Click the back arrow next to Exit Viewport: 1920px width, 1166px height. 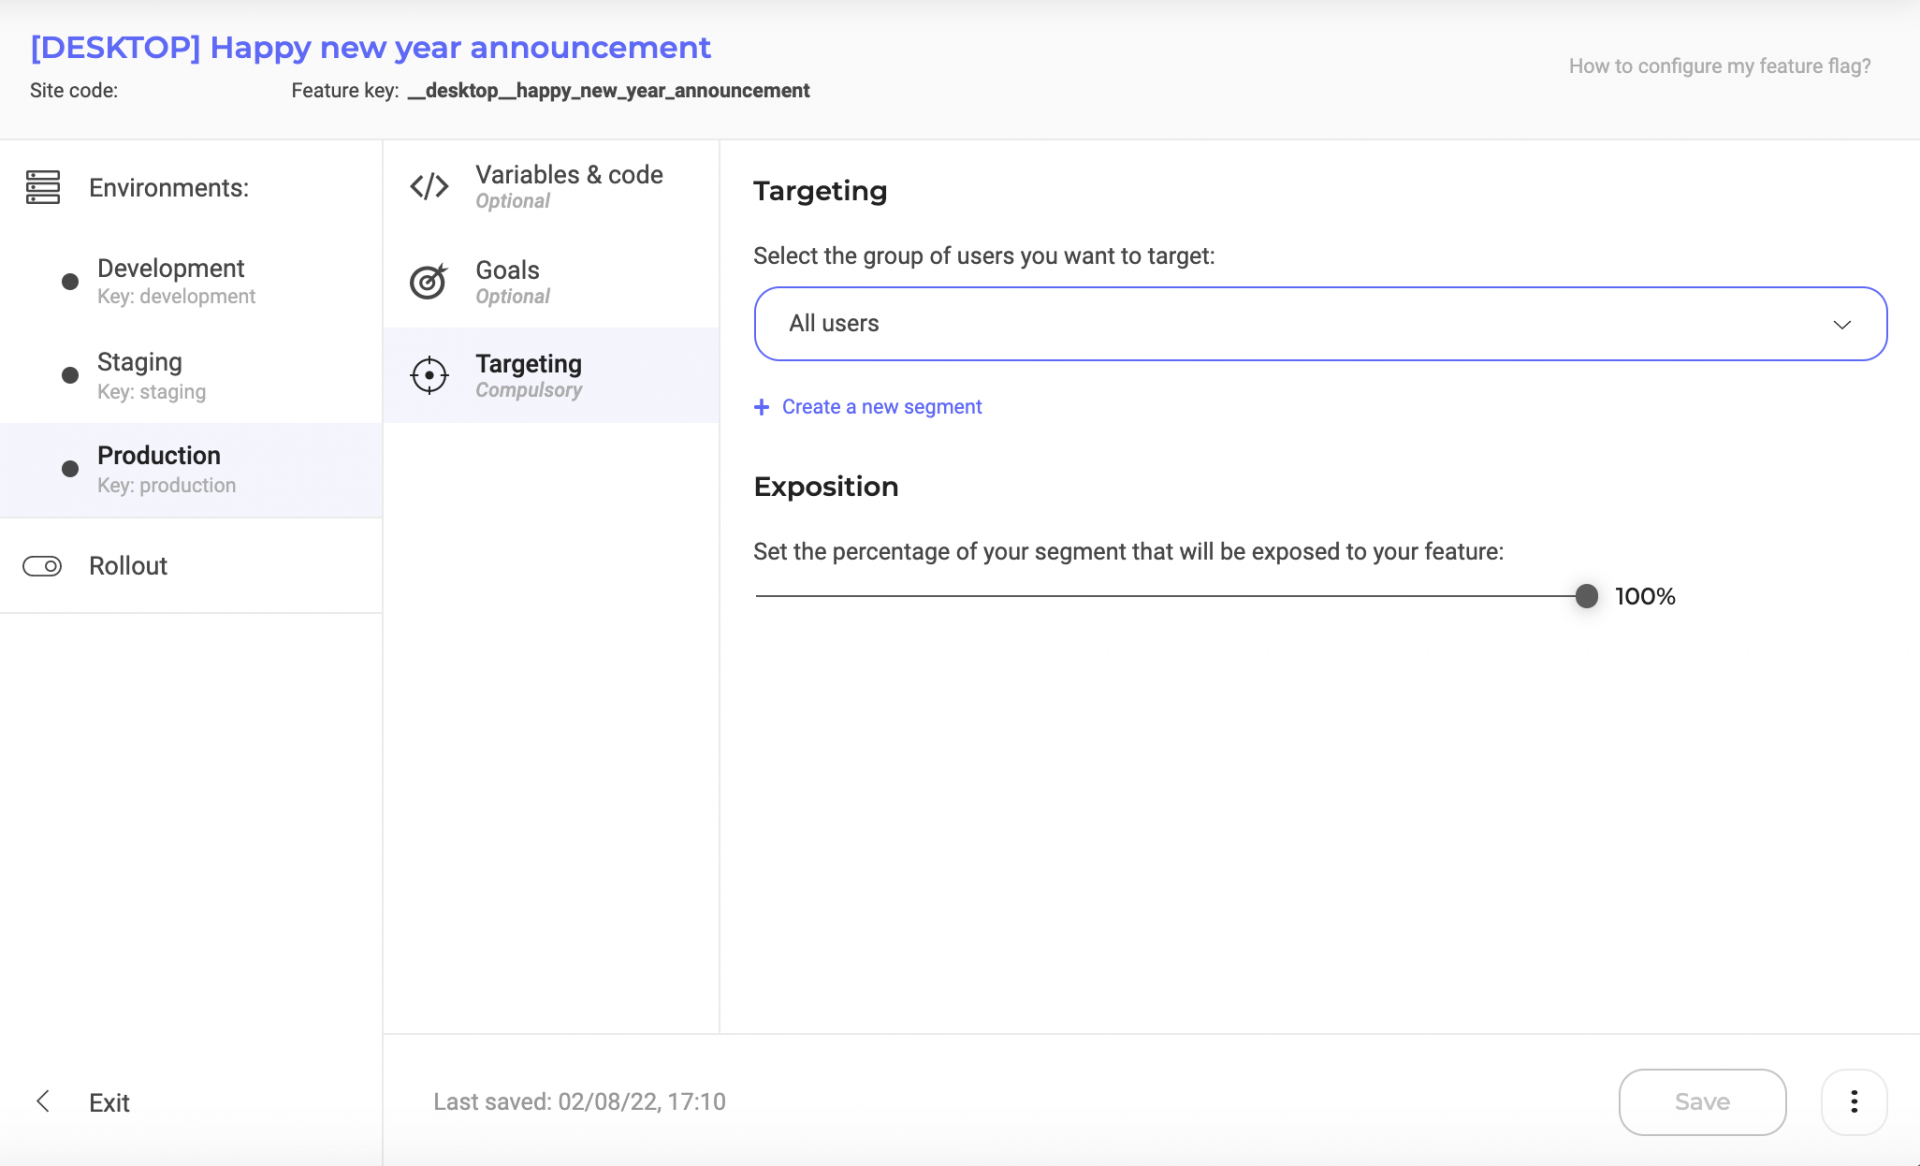(43, 1101)
